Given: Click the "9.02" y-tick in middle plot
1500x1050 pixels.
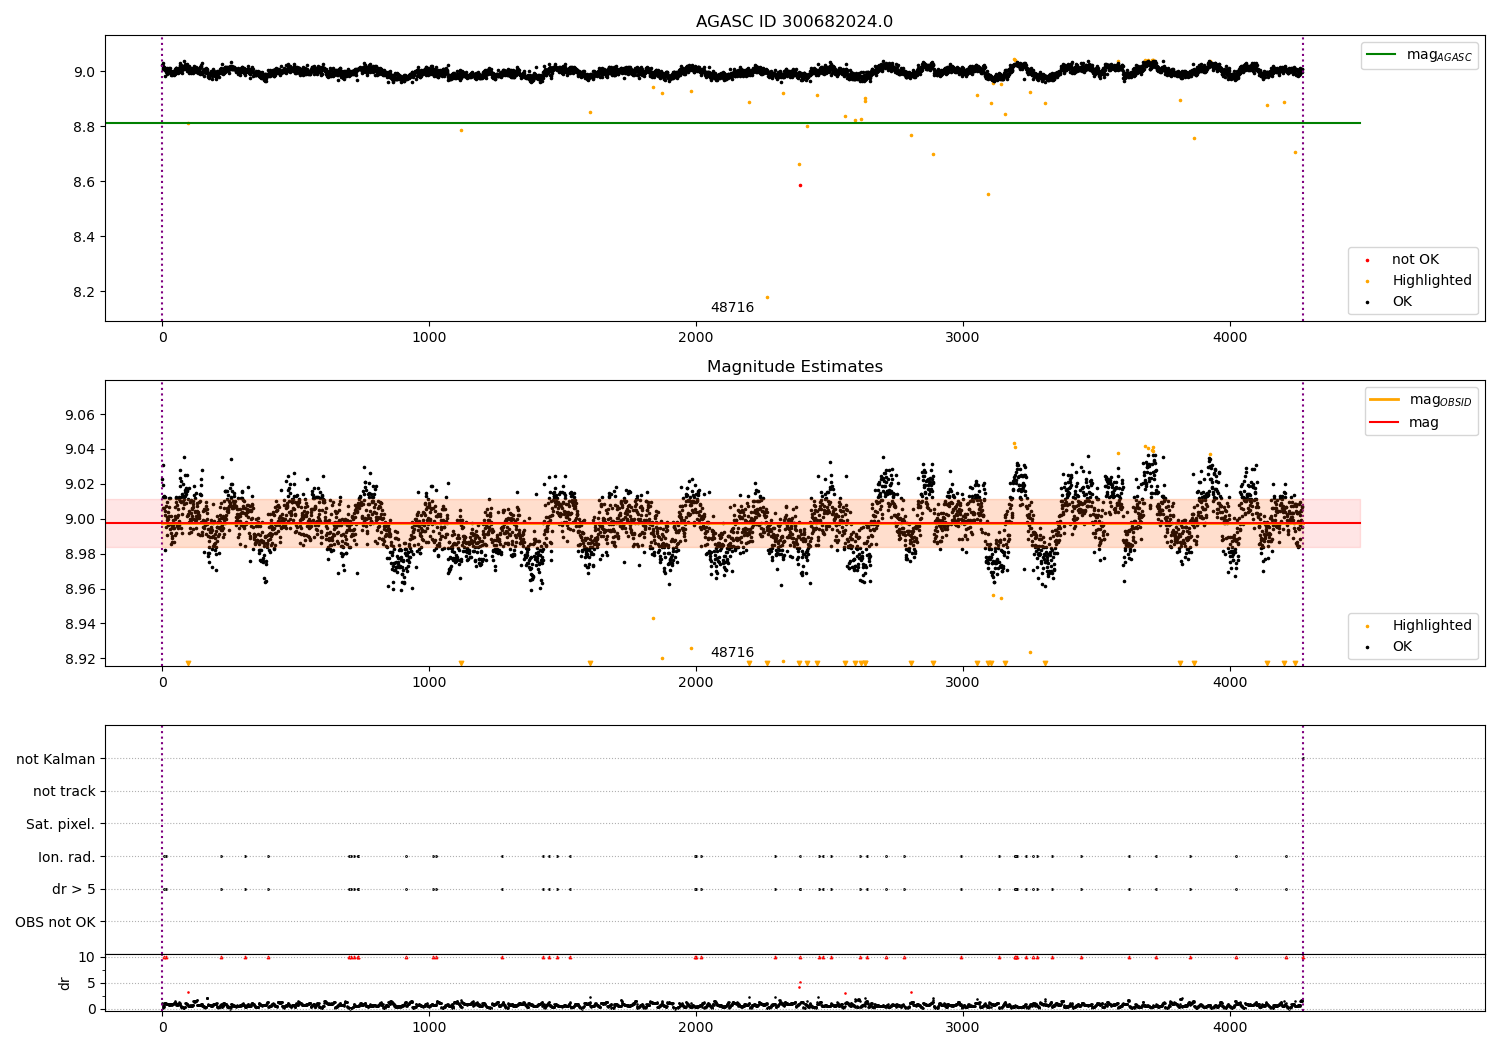Looking at the screenshot, I should (x=80, y=485).
